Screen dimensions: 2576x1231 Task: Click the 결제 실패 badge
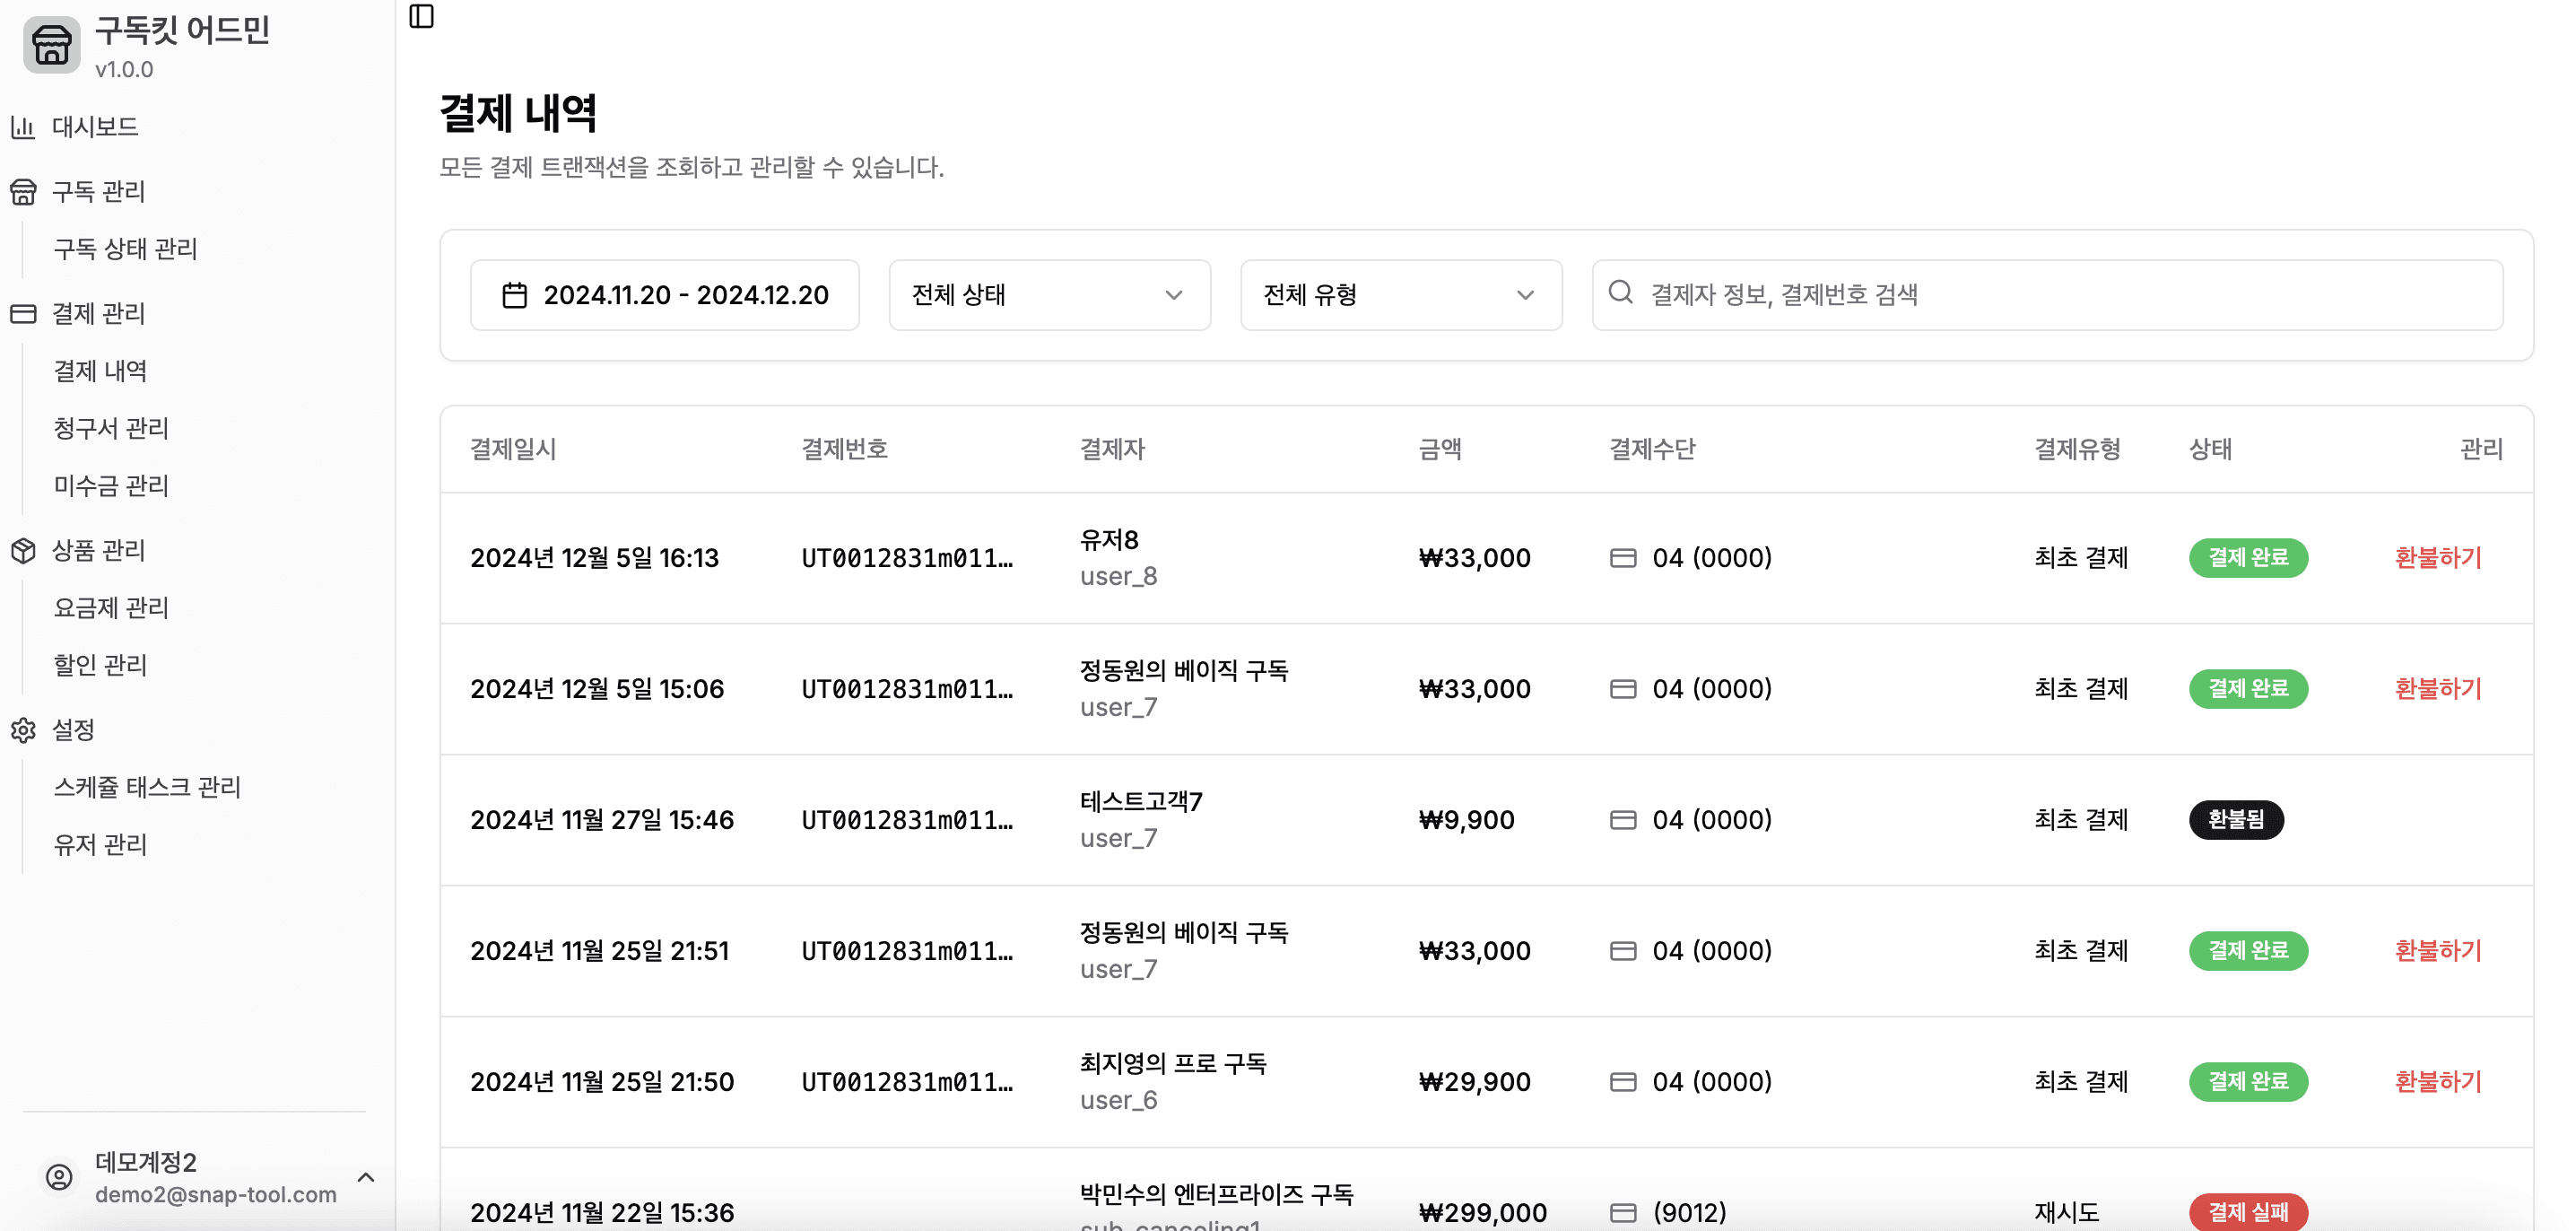[x=2248, y=1212]
